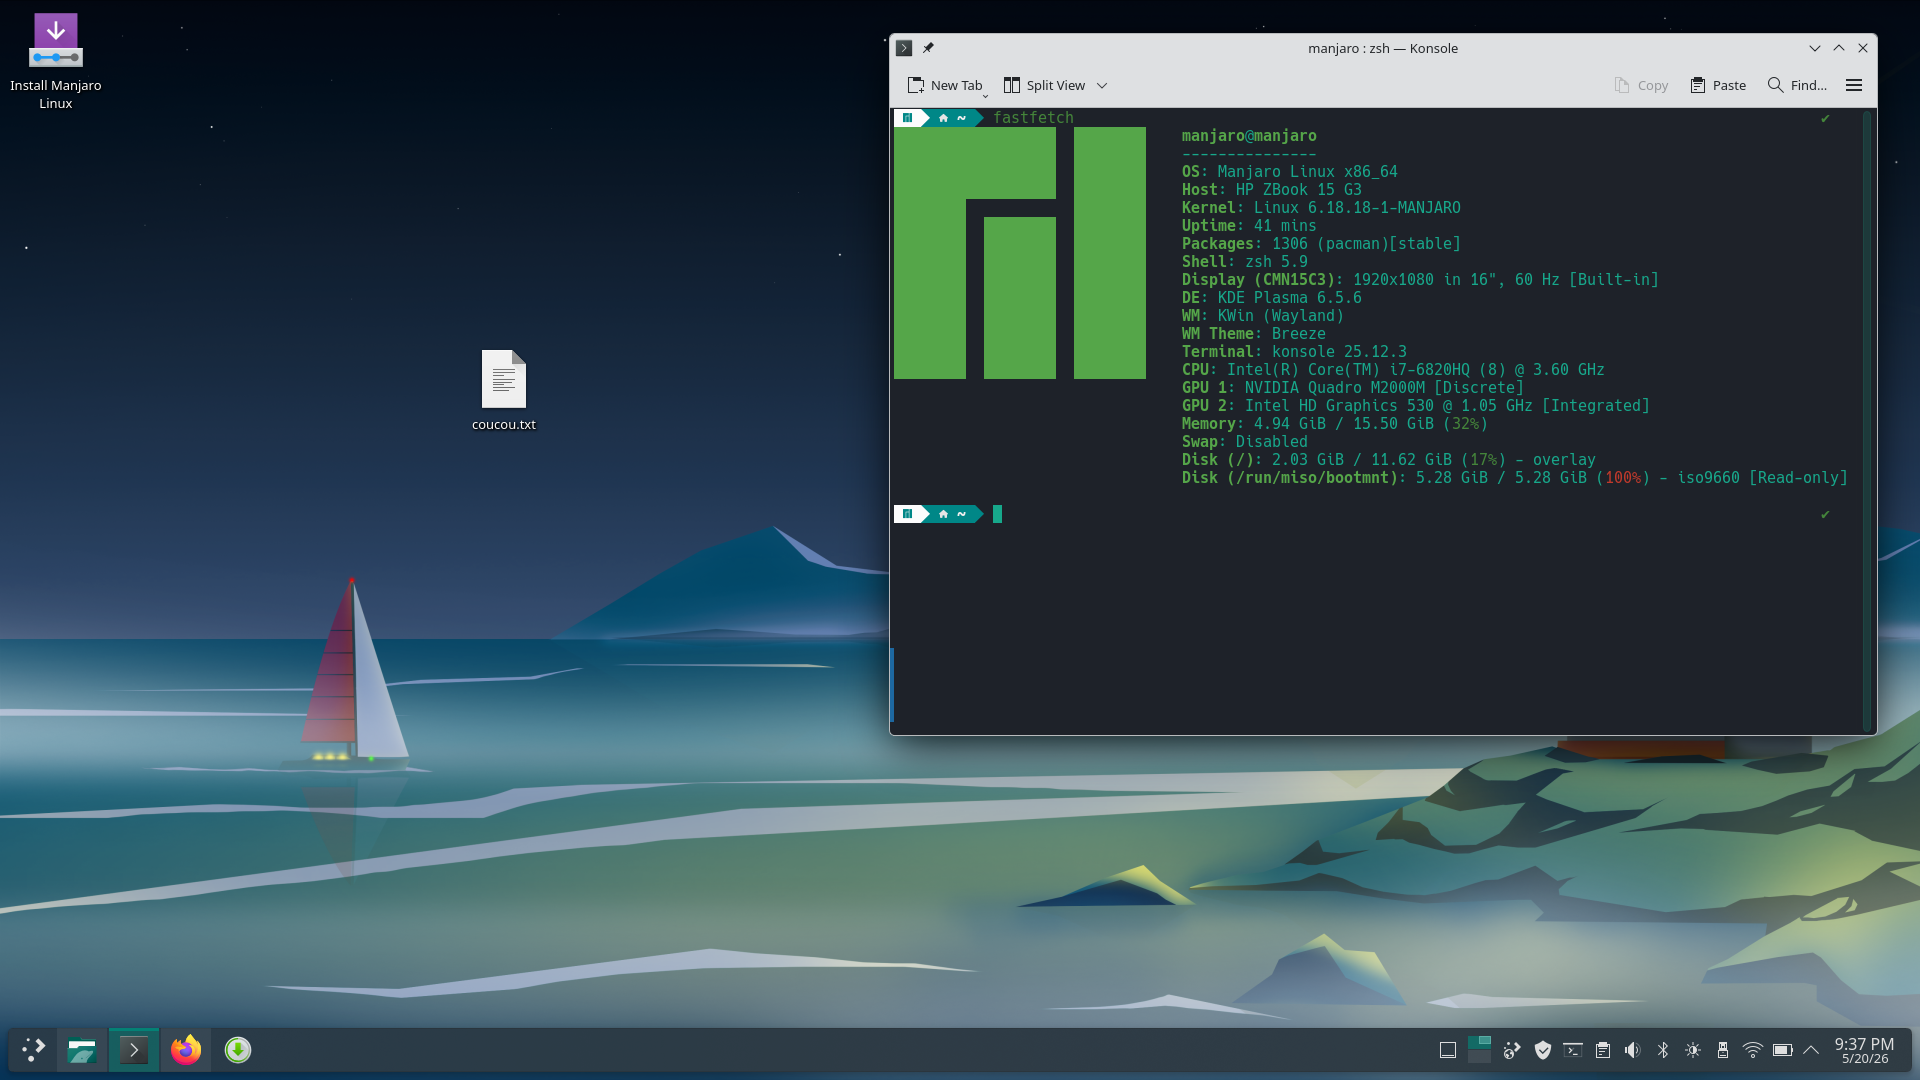Open the shield security tray icon

click(x=1543, y=1050)
